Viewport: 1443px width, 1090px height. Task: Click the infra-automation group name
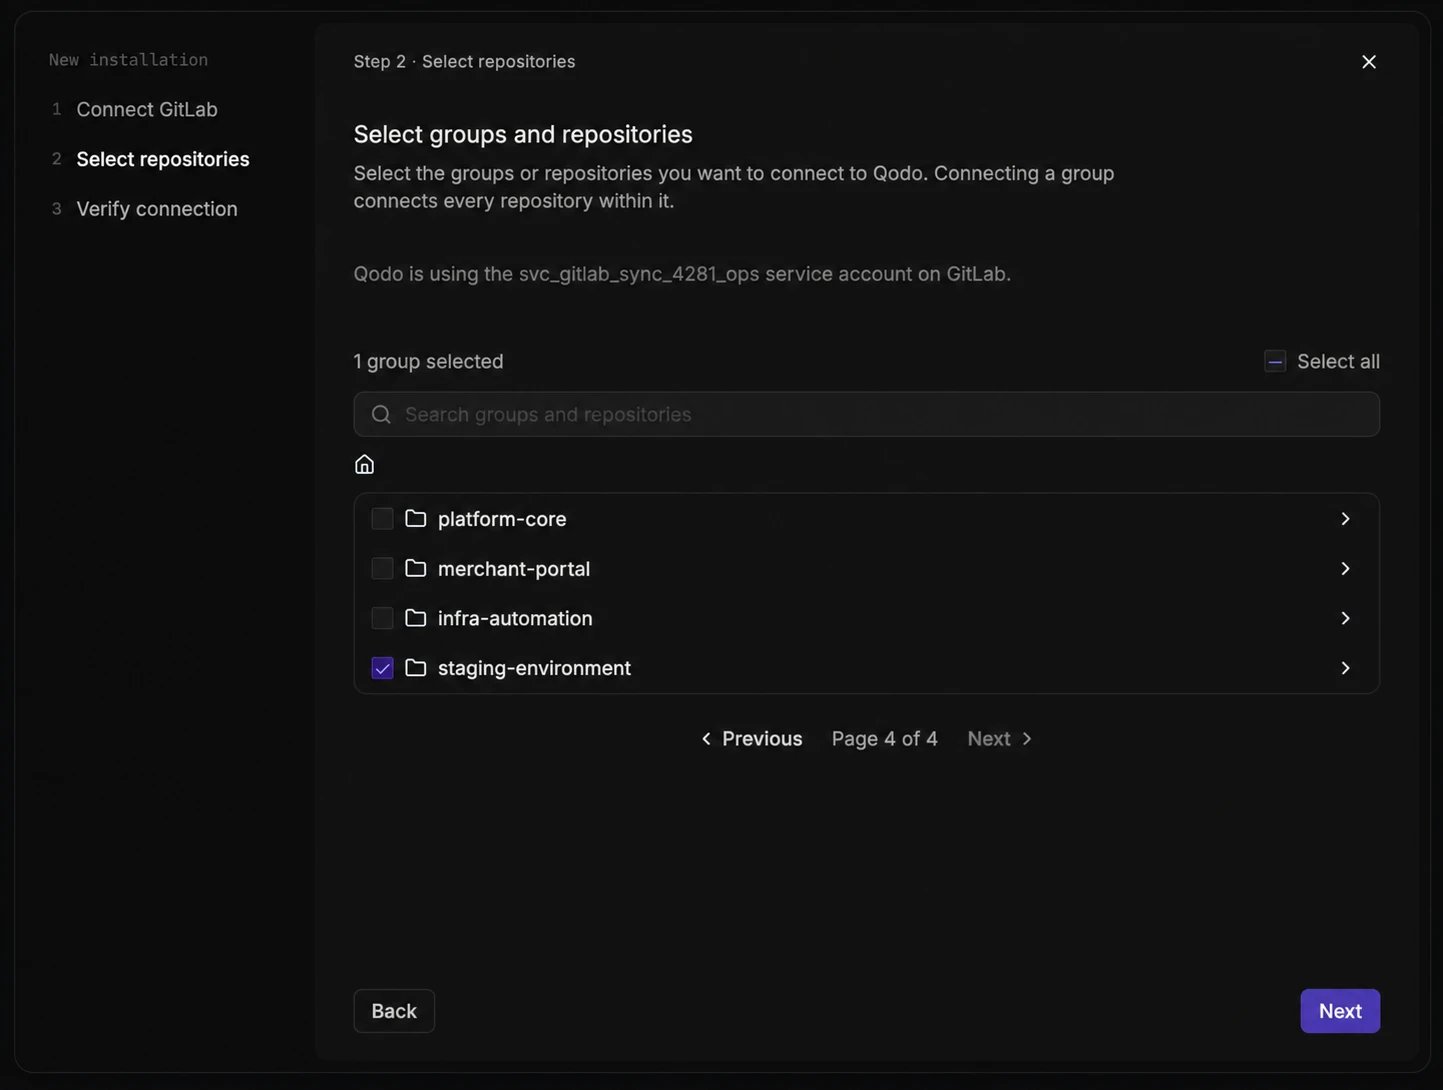click(x=515, y=618)
